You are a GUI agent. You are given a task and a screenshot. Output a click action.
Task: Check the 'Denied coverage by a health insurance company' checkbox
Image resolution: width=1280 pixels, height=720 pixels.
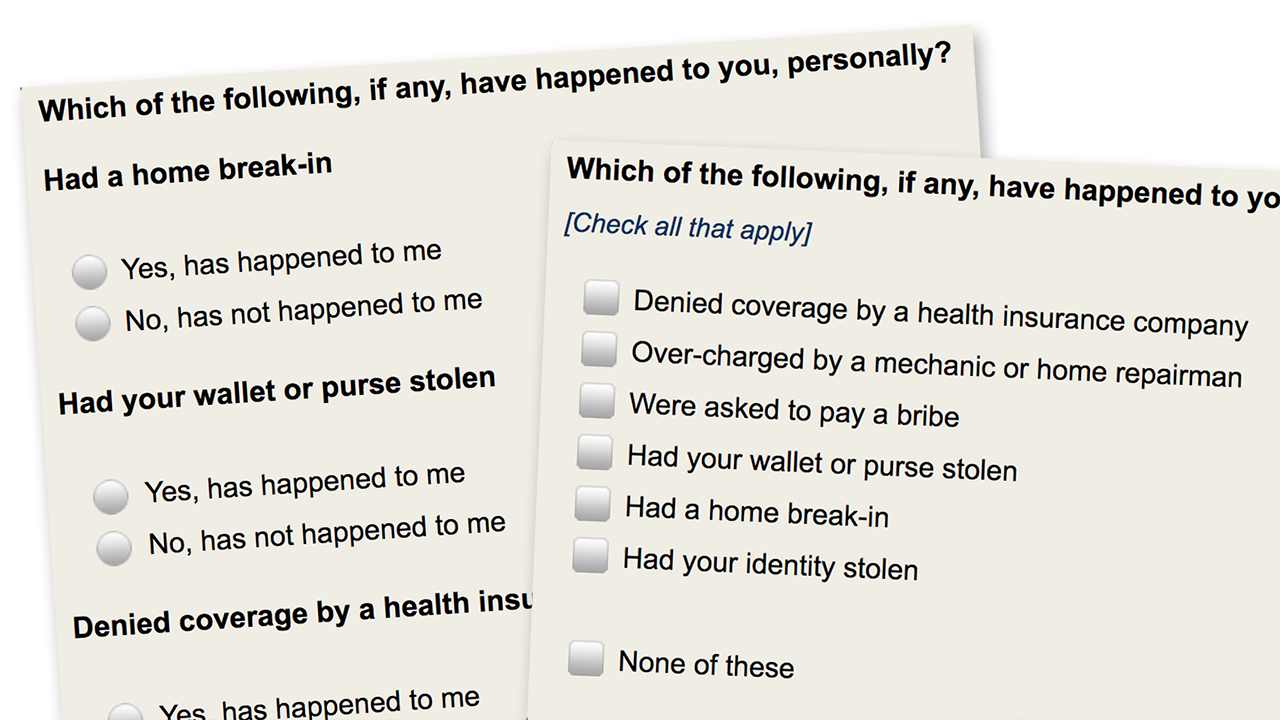point(601,298)
